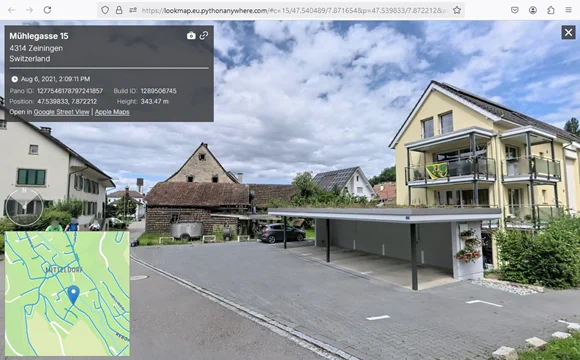Reset view with the compass control
The width and height of the screenshot is (580, 360).
[x=24, y=208]
